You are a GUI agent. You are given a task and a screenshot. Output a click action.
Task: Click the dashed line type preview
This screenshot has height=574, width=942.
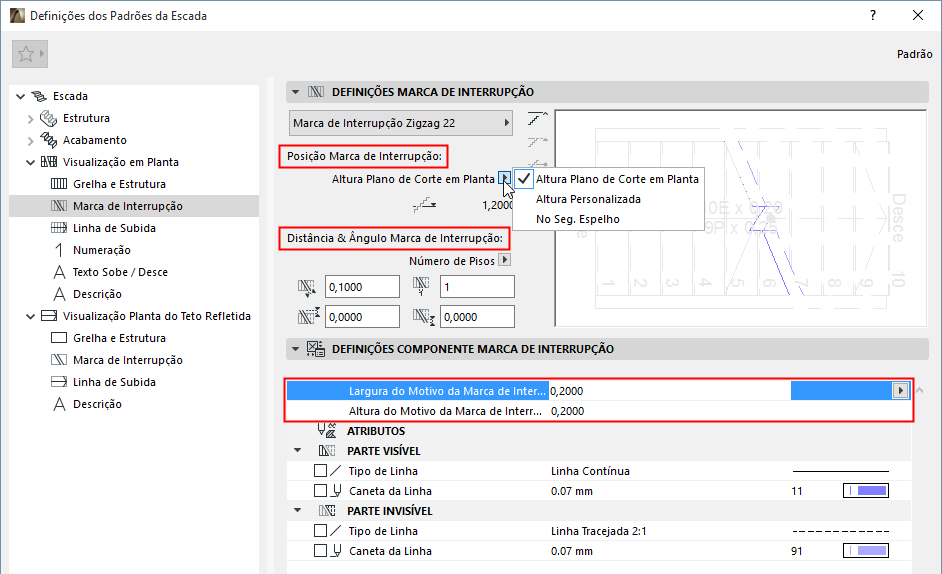pyautogui.click(x=840, y=531)
